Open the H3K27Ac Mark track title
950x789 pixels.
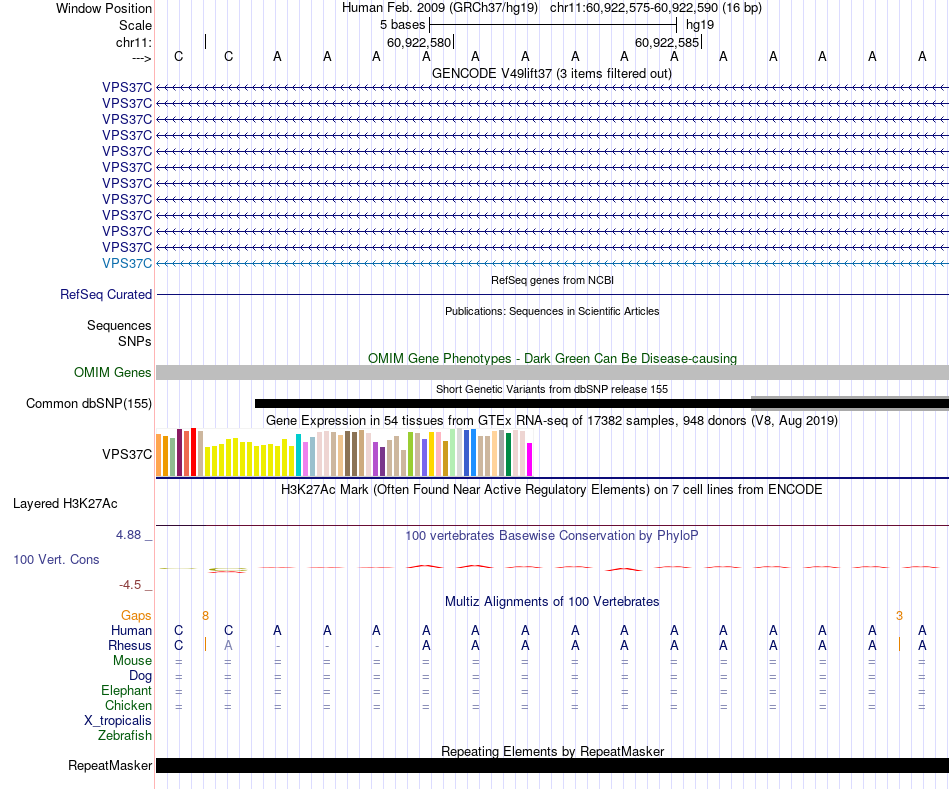pyautogui.click(x=552, y=490)
